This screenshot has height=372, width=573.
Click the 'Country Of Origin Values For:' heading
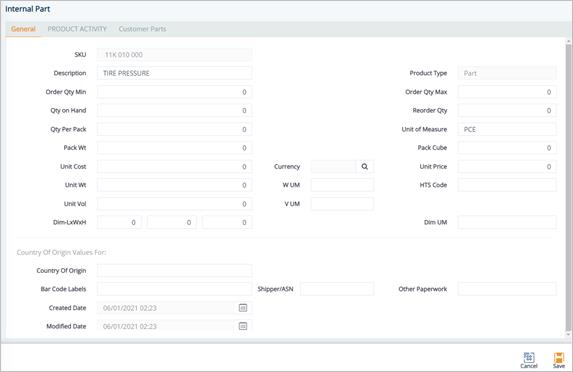[x=61, y=253]
